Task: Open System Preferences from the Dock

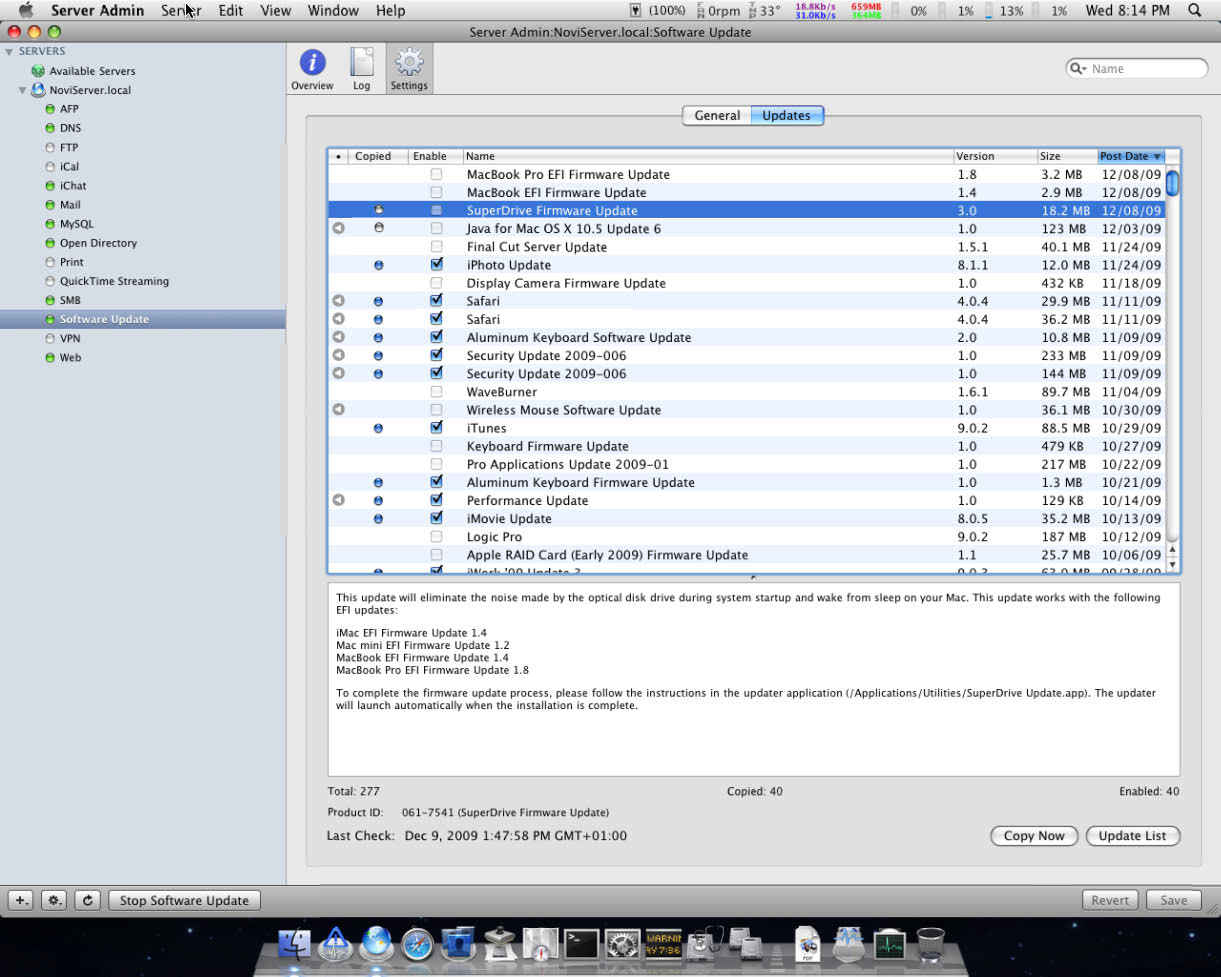Action: click(x=622, y=943)
